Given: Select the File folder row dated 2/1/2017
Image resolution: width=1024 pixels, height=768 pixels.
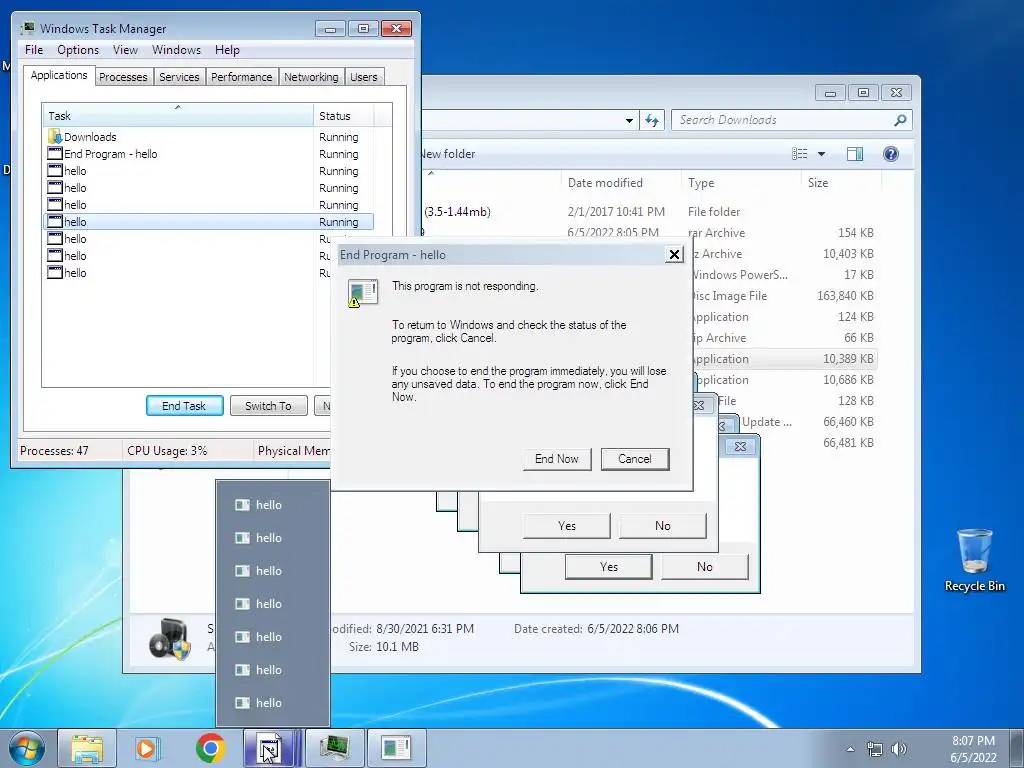Looking at the screenshot, I should coord(650,212).
